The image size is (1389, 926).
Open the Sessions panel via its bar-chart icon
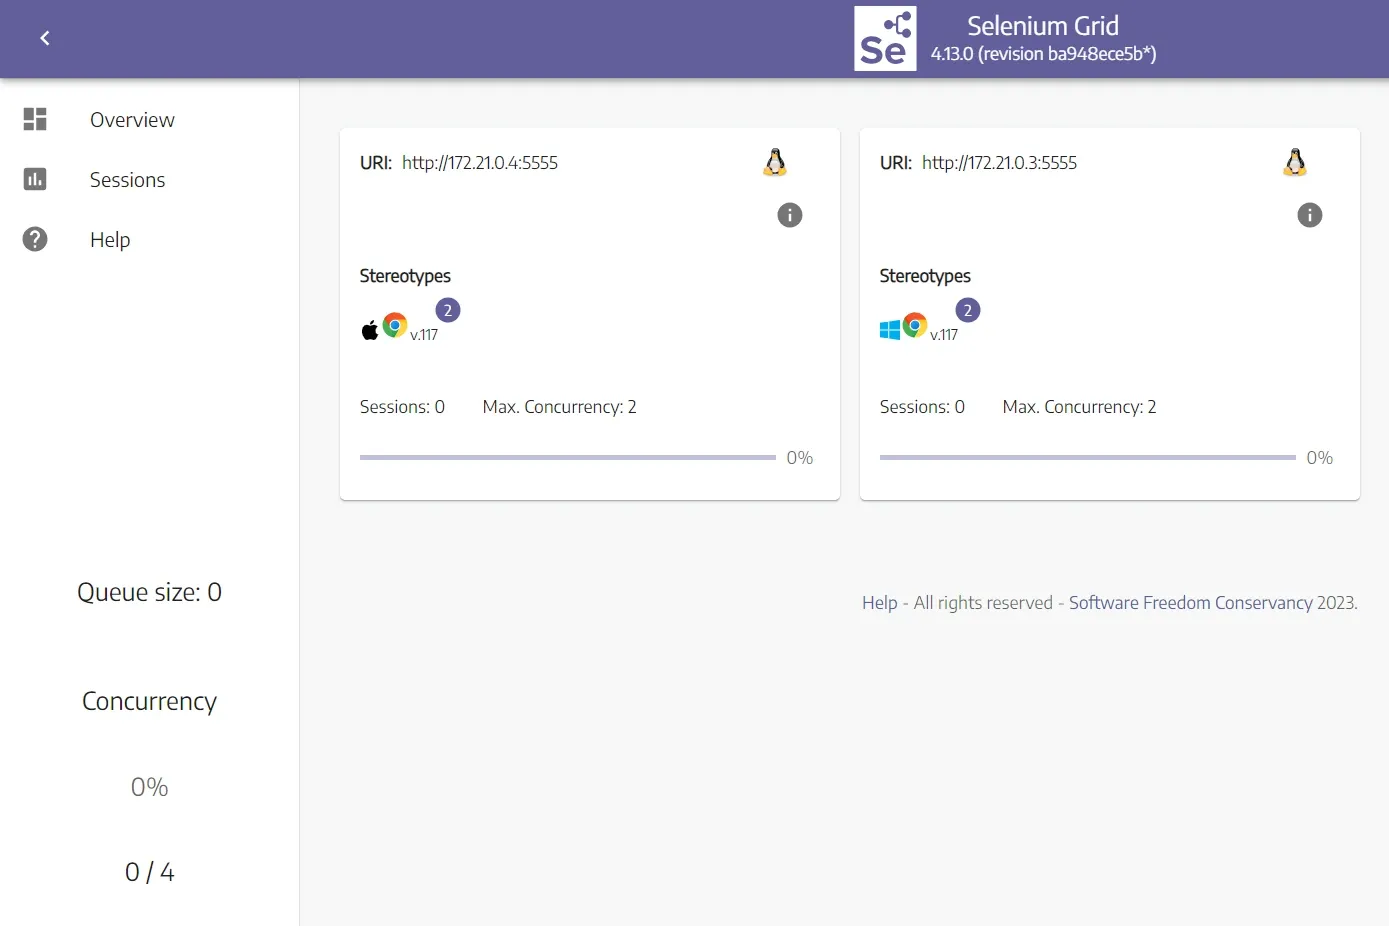[x=34, y=179]
